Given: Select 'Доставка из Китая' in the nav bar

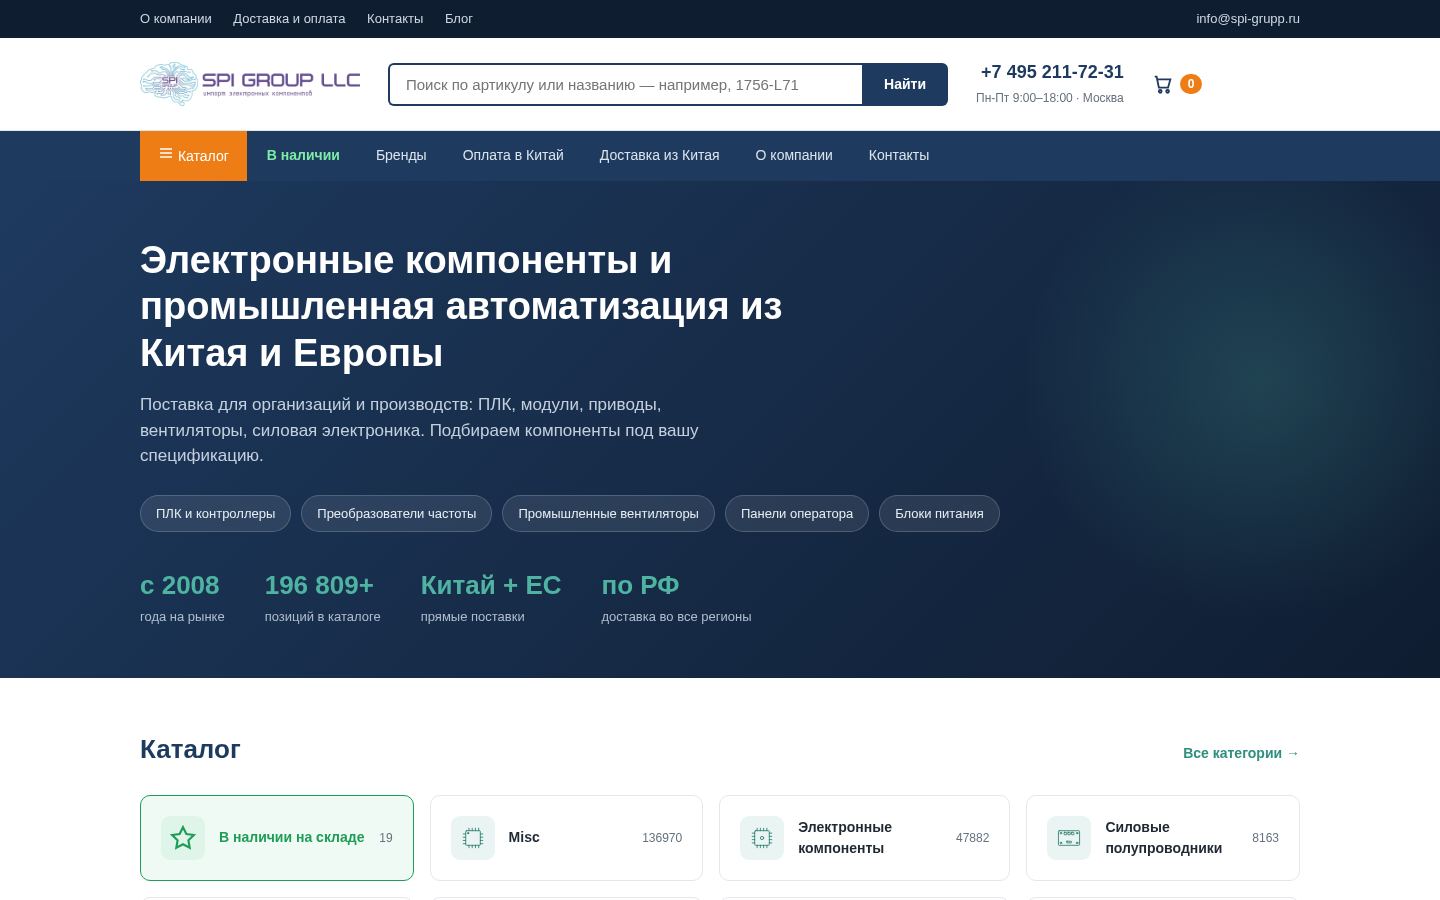Looking at the screenshot, I should click(x=659, y=155).
